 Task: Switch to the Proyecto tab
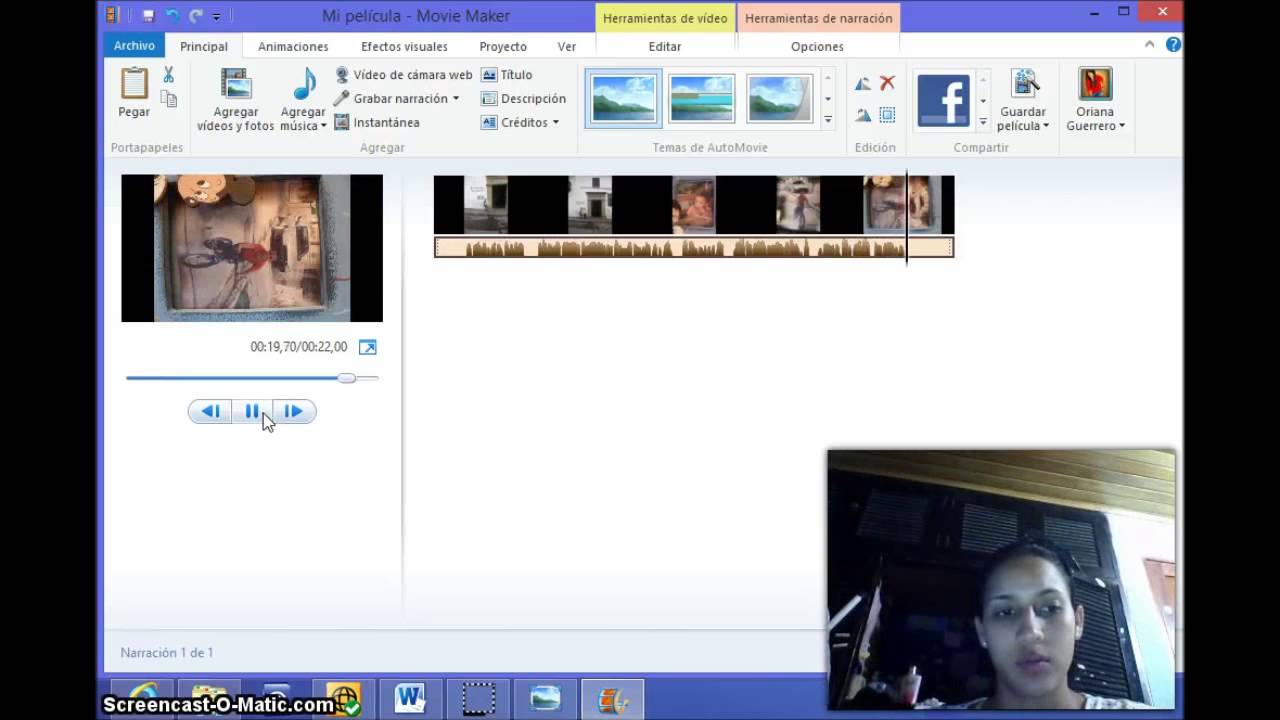click(x=503, y=46)
